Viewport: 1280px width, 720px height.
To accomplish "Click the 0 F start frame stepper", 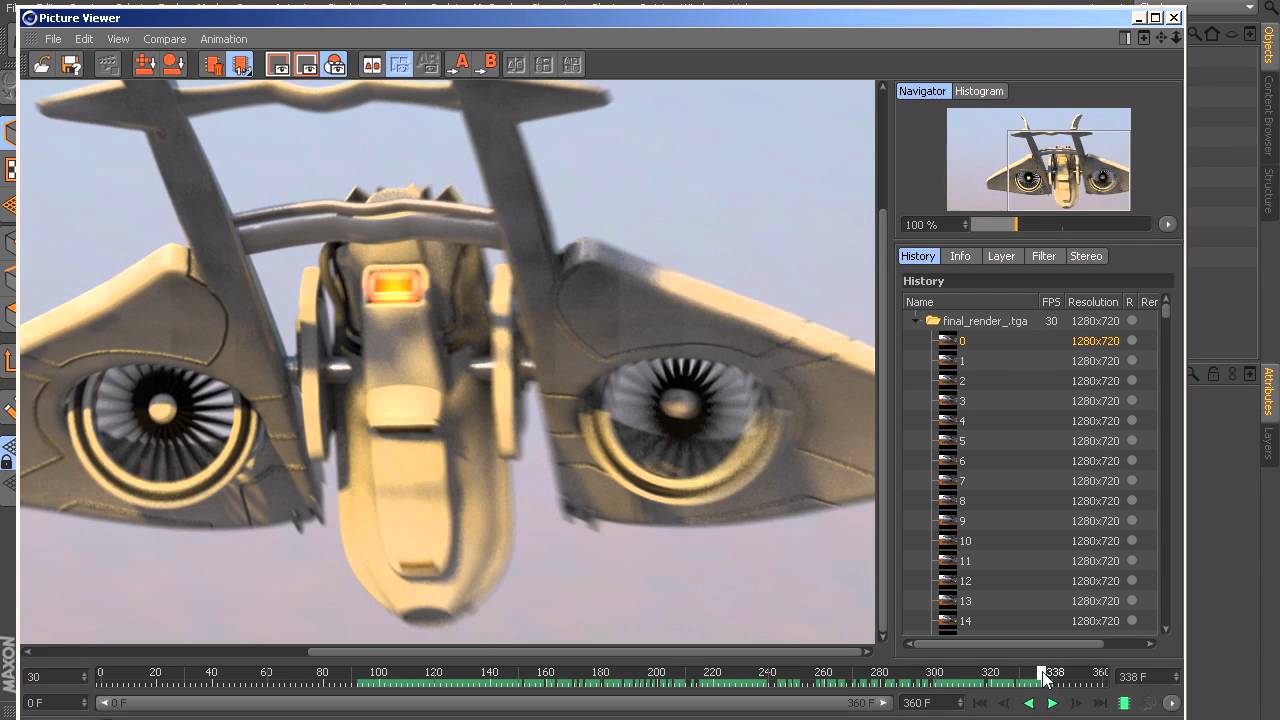I will coord(84,703).
